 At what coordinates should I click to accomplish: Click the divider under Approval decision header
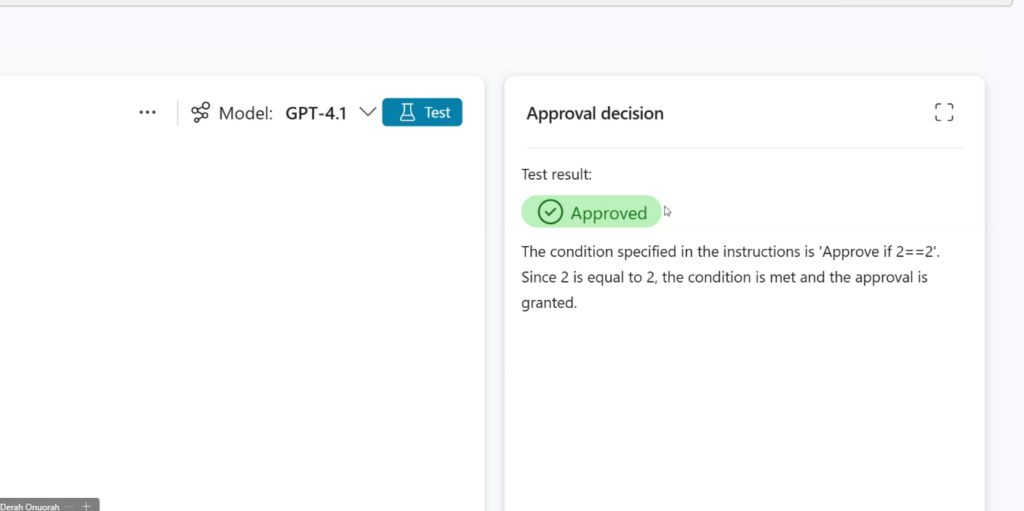click(x=744, y=148)
